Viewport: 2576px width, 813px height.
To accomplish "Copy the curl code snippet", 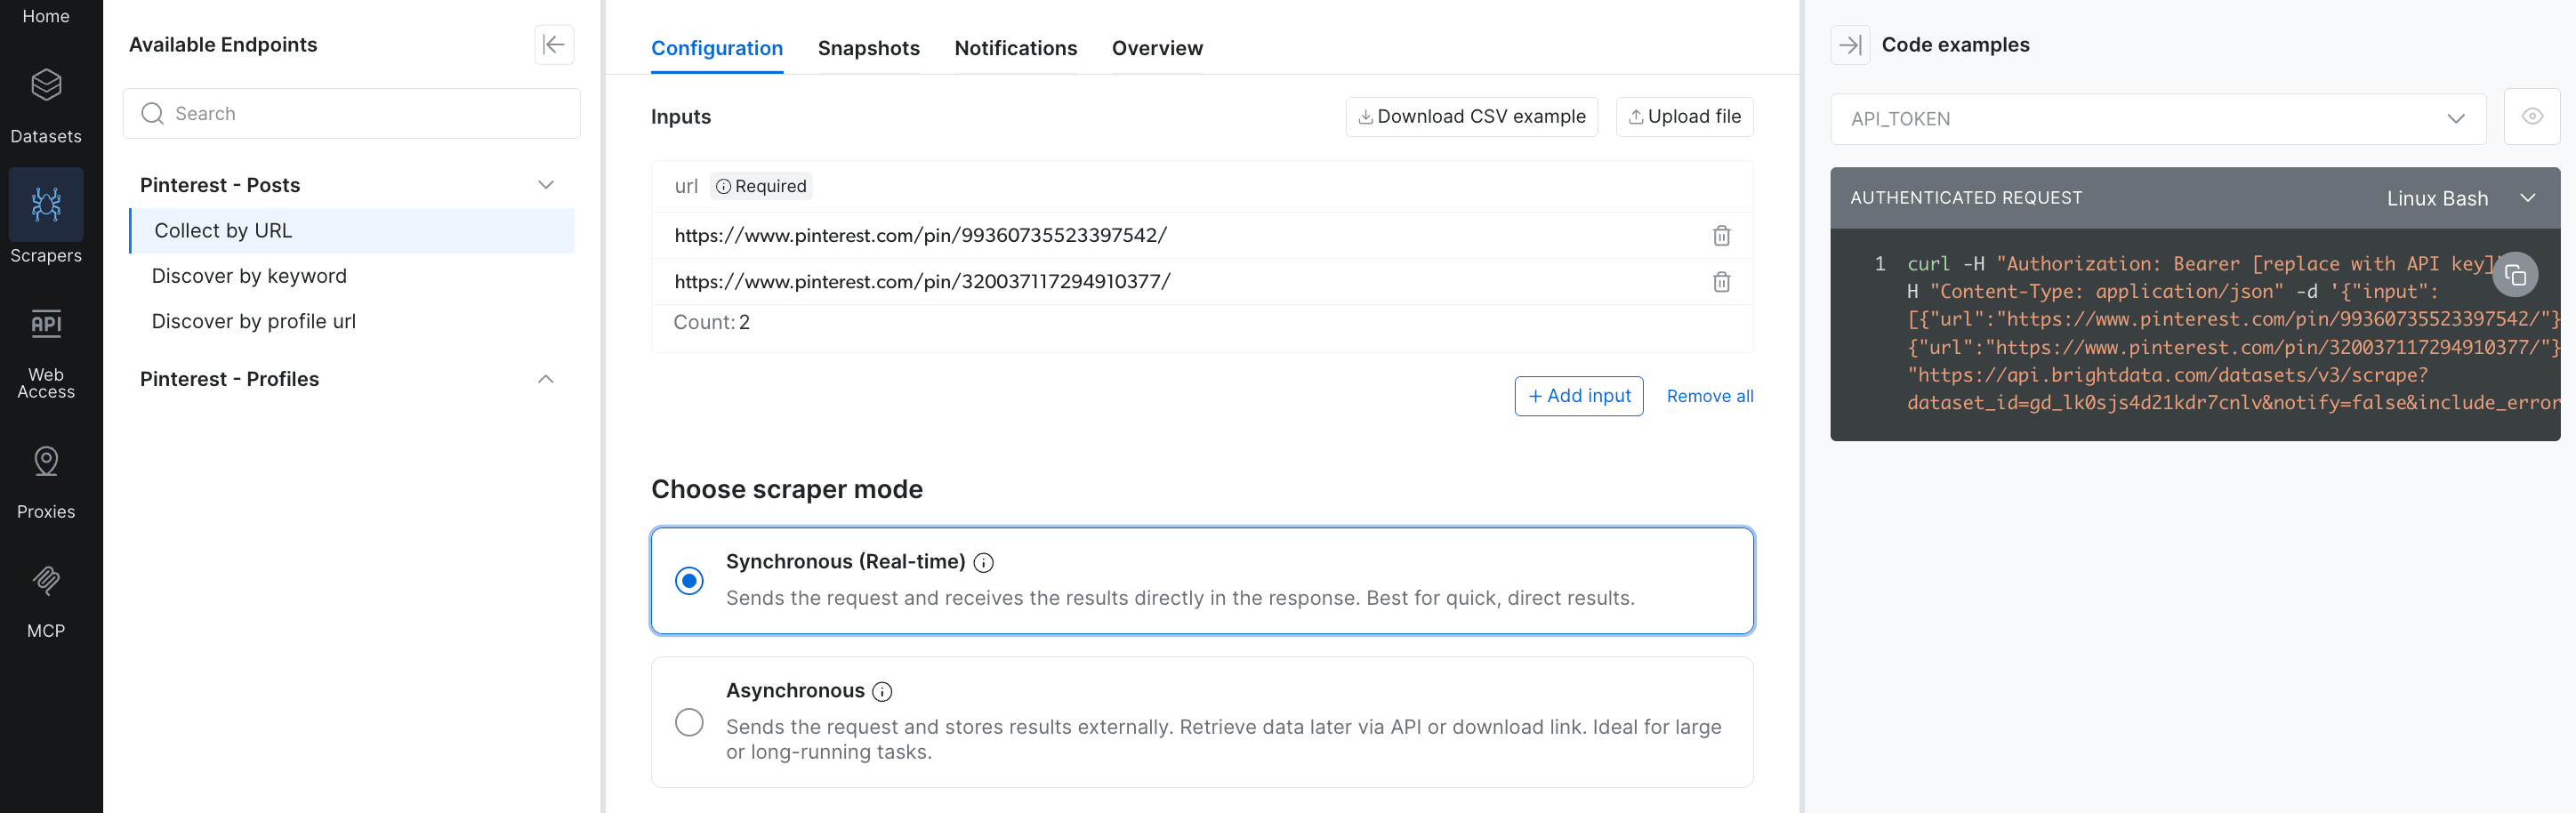I will [2515, 275].
